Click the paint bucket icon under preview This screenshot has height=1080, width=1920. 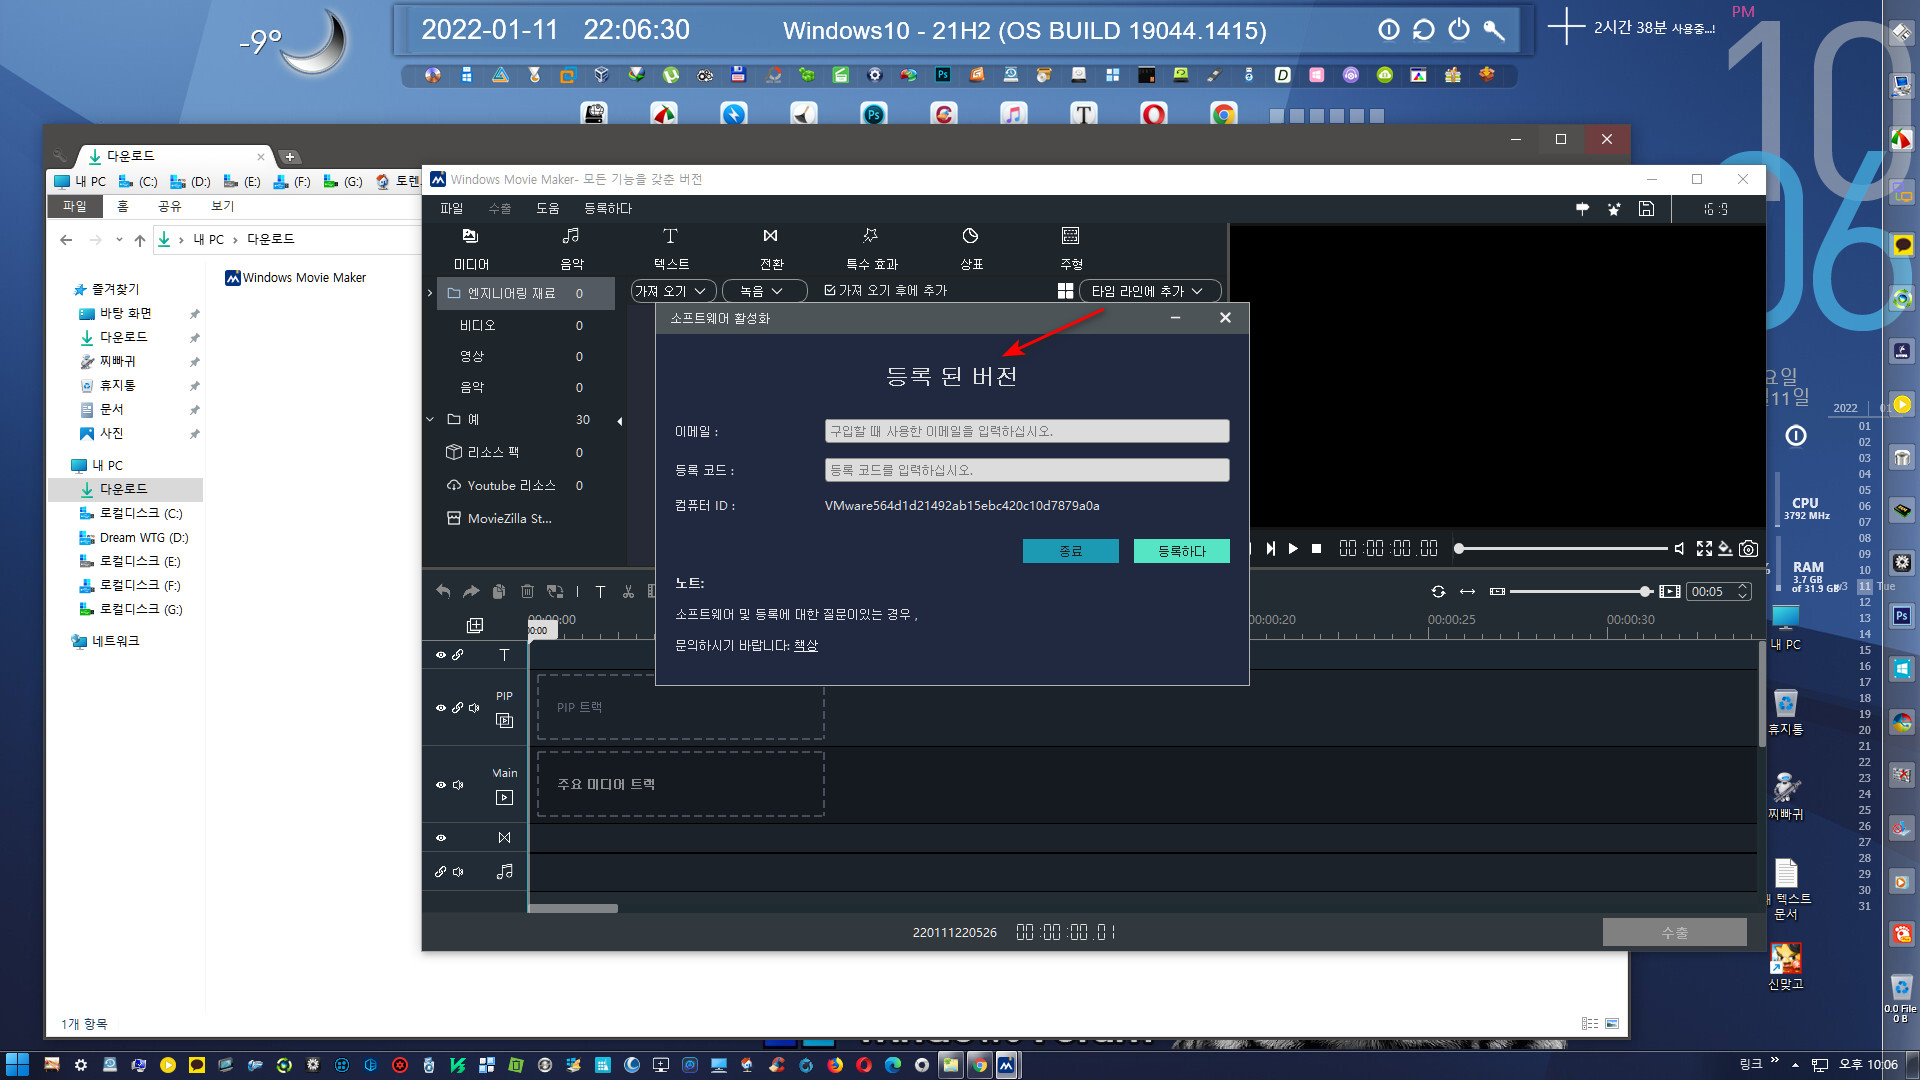click(x=1725, y=548)
